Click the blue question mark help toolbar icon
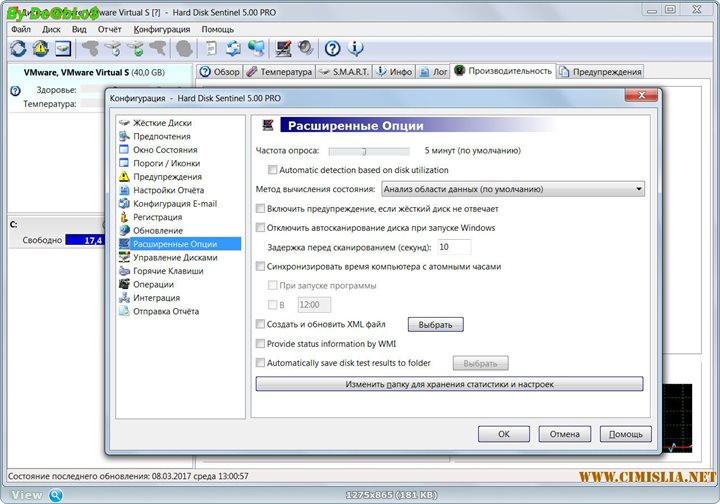This screenshot has height=504, width=720. click(x=333, y=48)
